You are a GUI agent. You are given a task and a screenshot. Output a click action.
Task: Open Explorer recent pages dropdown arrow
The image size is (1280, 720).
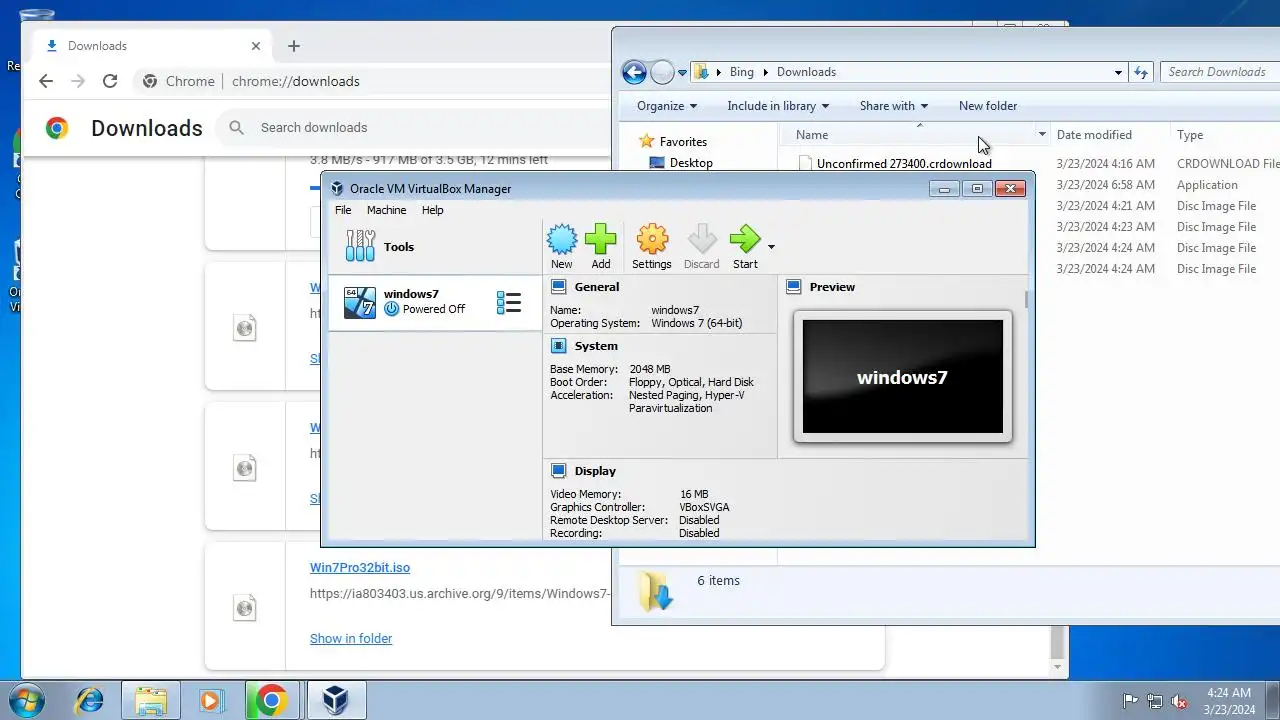pos(683,72)
